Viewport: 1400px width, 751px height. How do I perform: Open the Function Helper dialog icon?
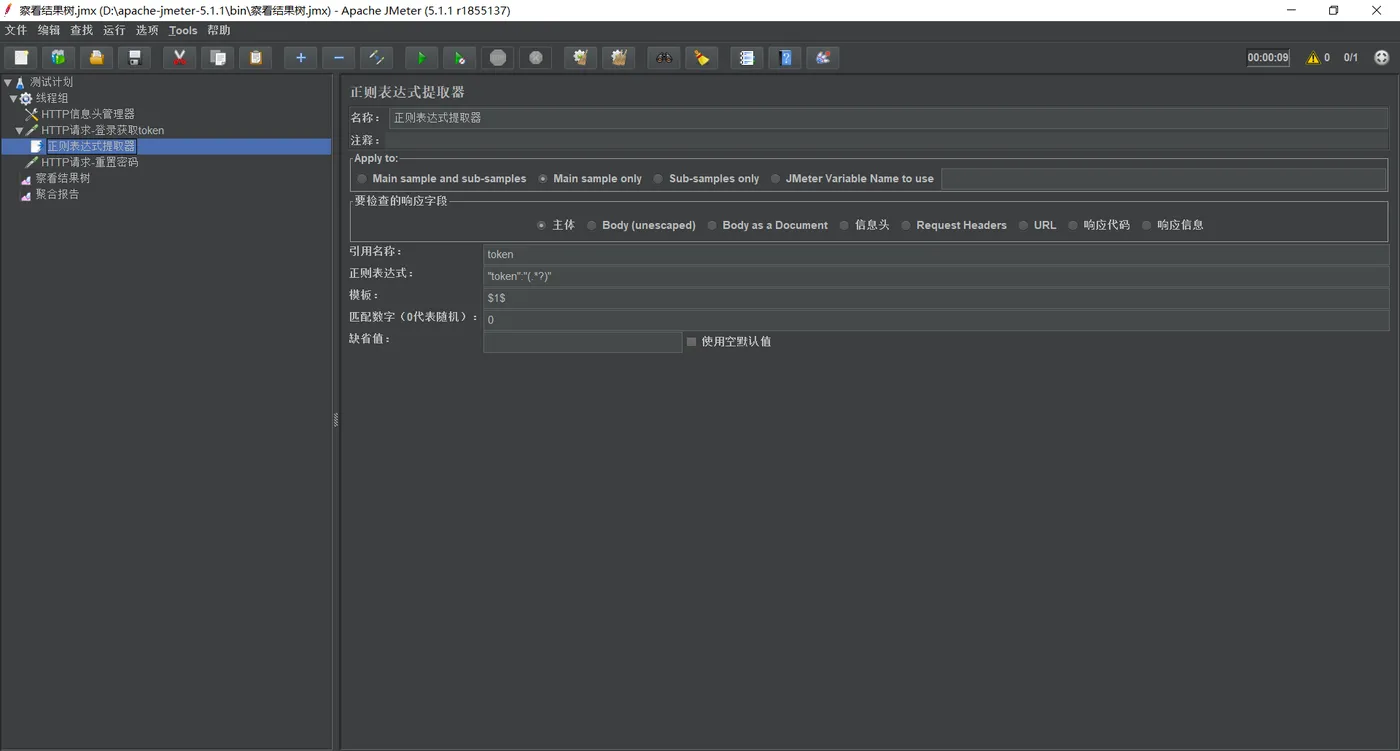[x=746, y=58]
